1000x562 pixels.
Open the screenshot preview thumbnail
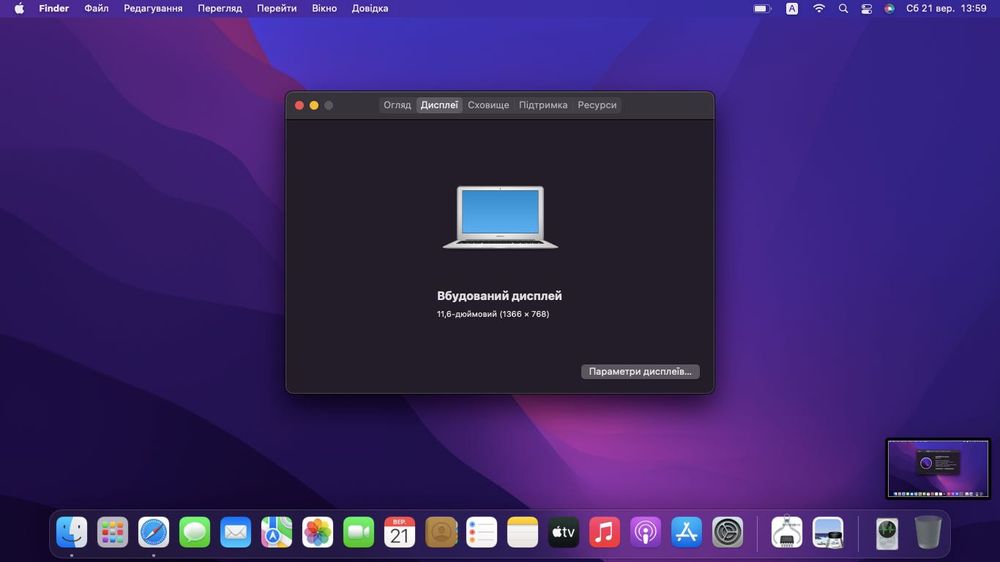point(938,468)
